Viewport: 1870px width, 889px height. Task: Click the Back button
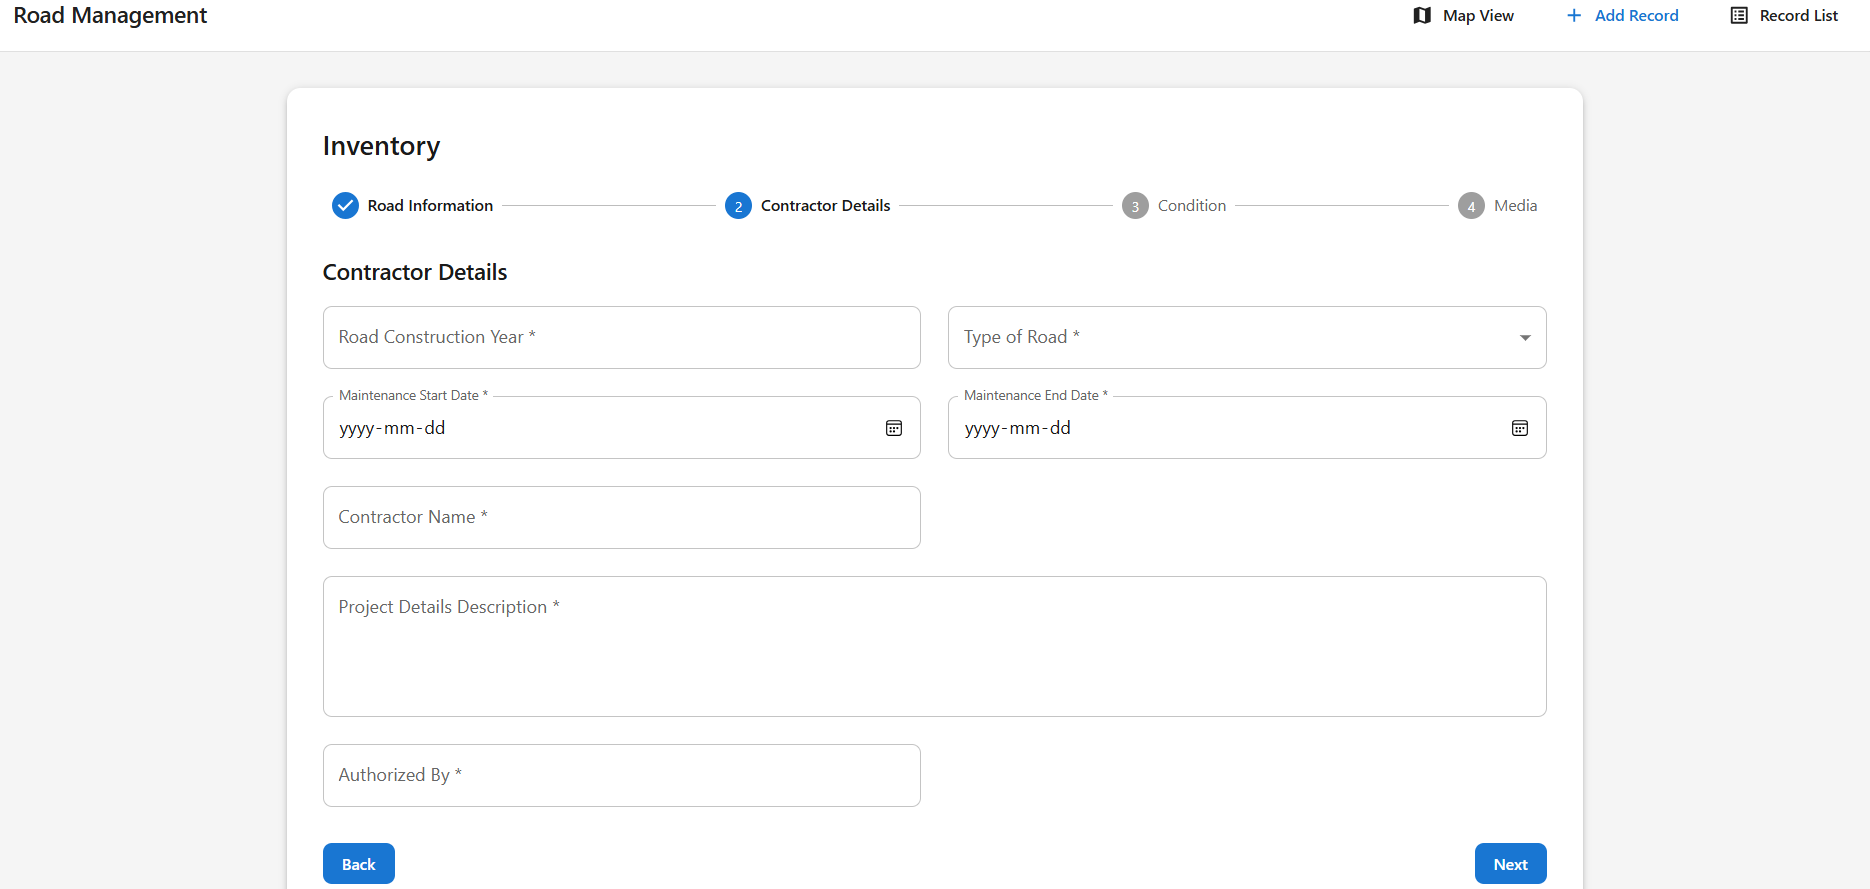pos(359,864)
